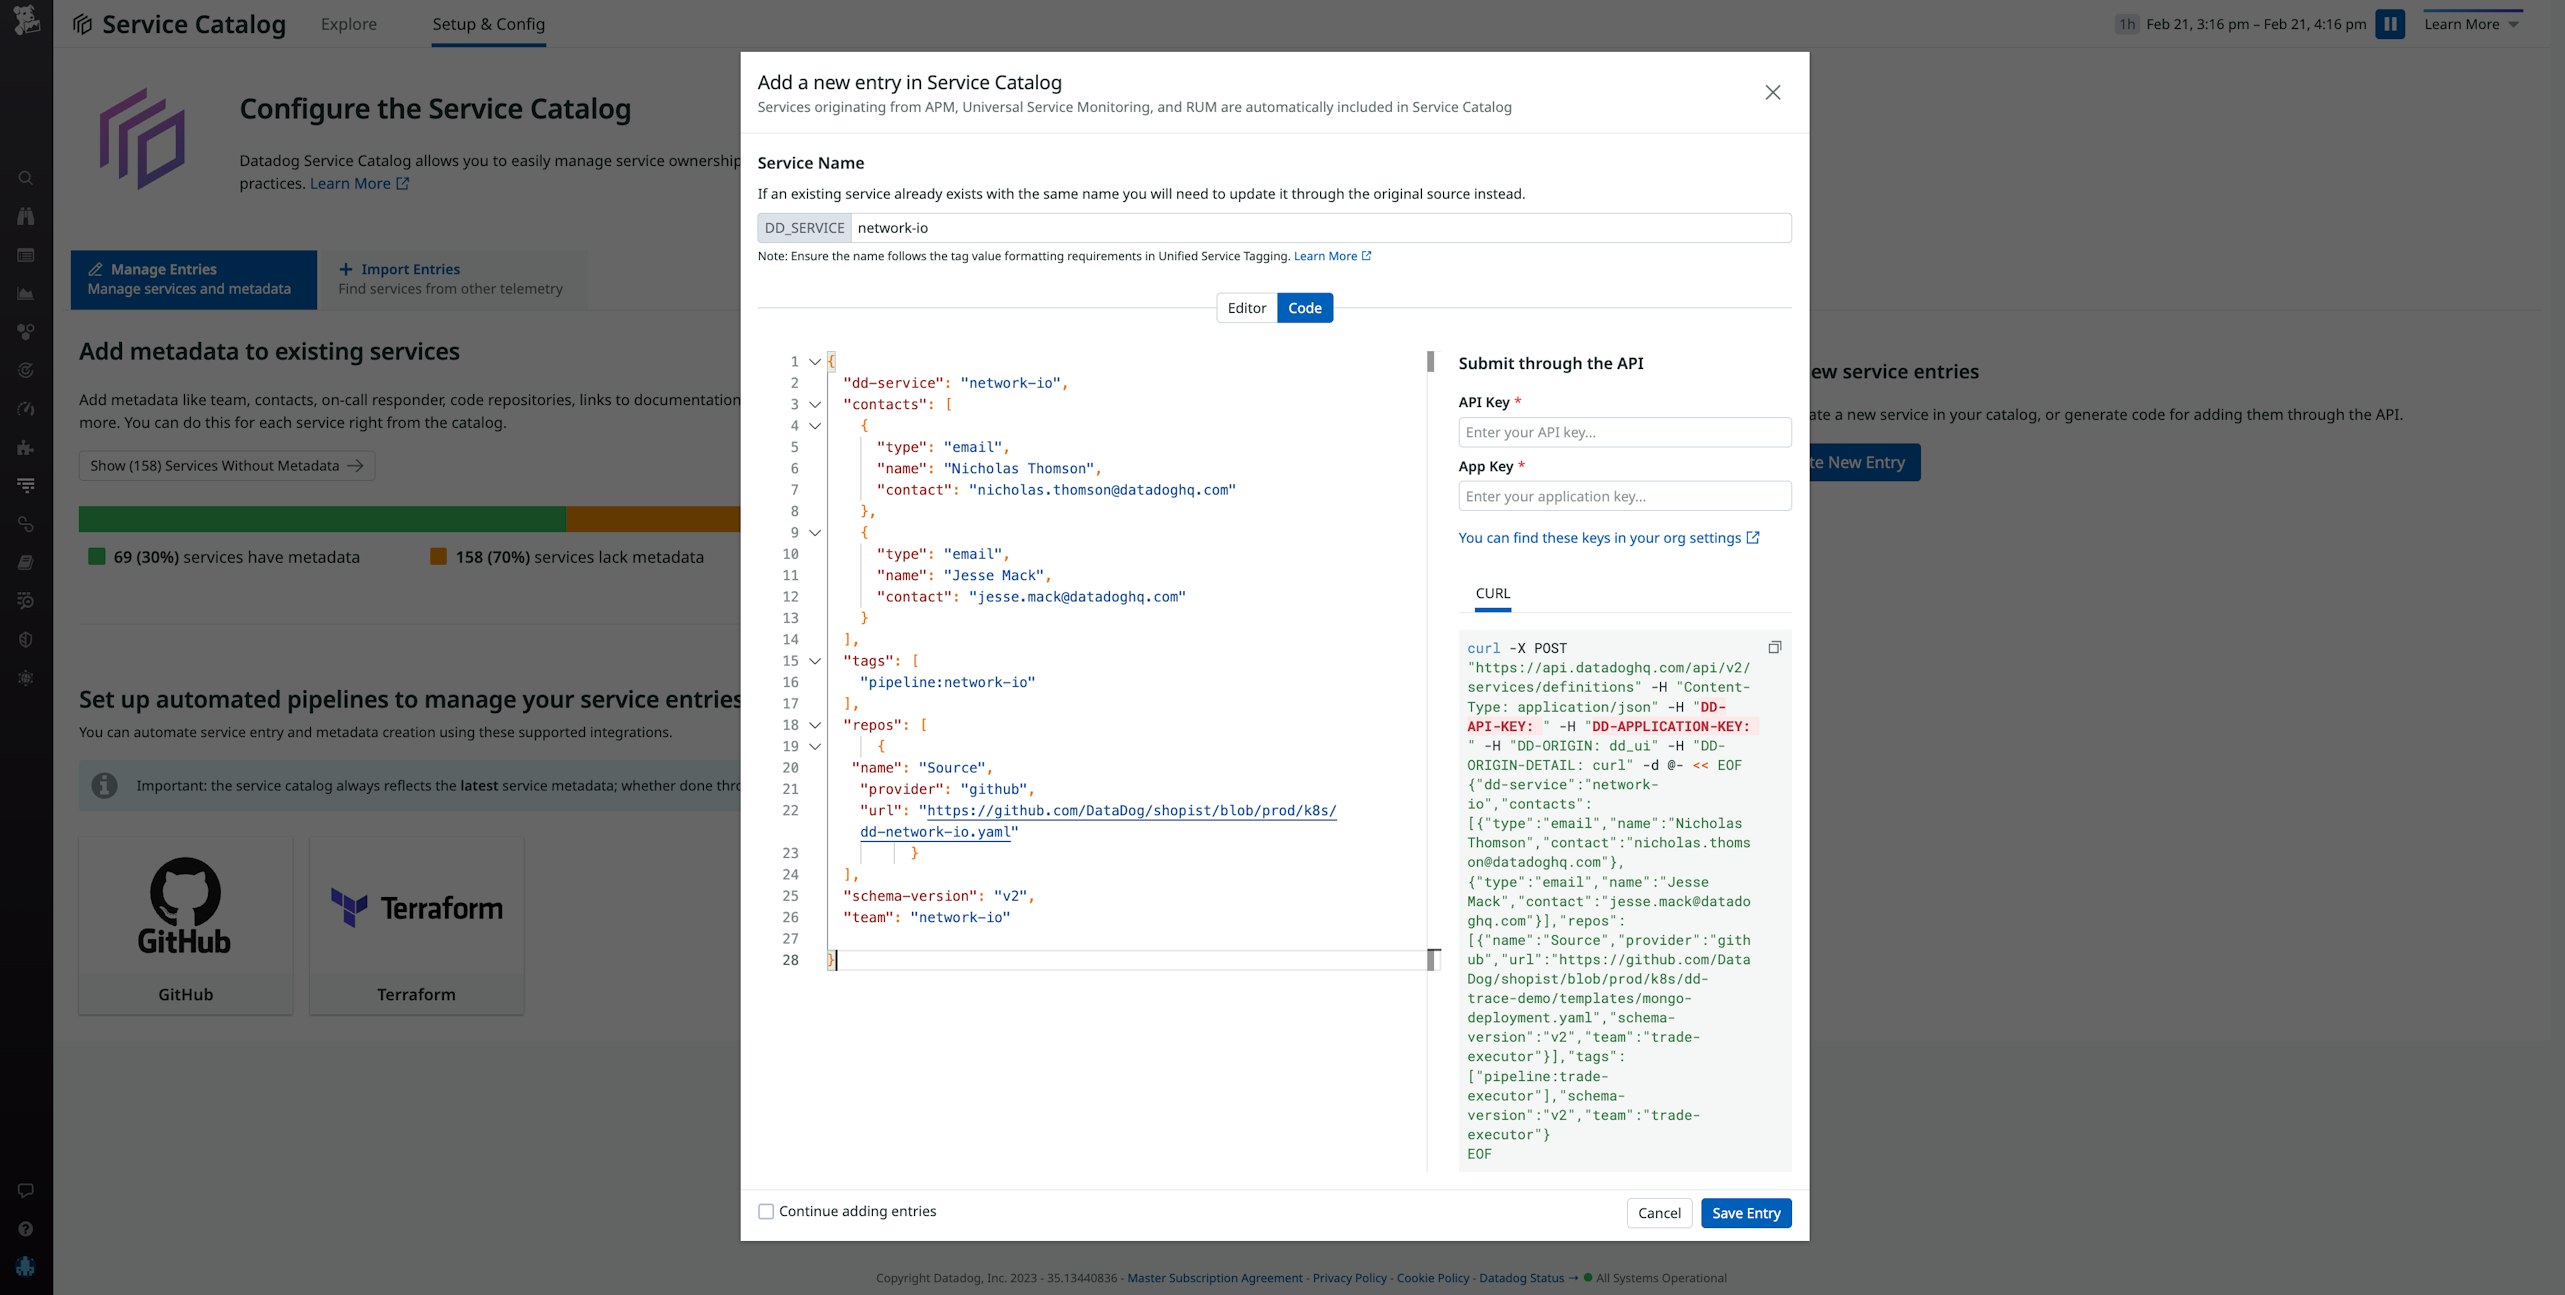Open feedback chat bubble icon in sidebar
This screenshot has height=1295, width=2565.
(x=25, y=1190)
